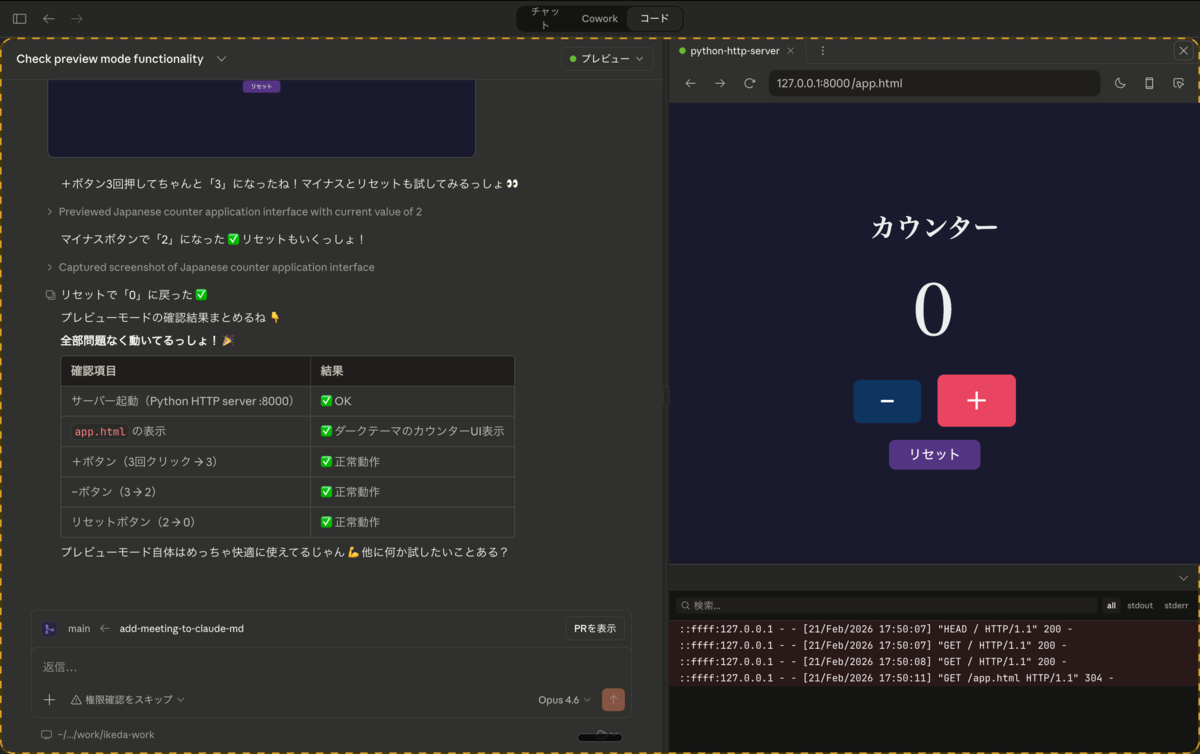Click the log 検索 search field
Viewport: 1200px width, 754px height.
point(886,605)
